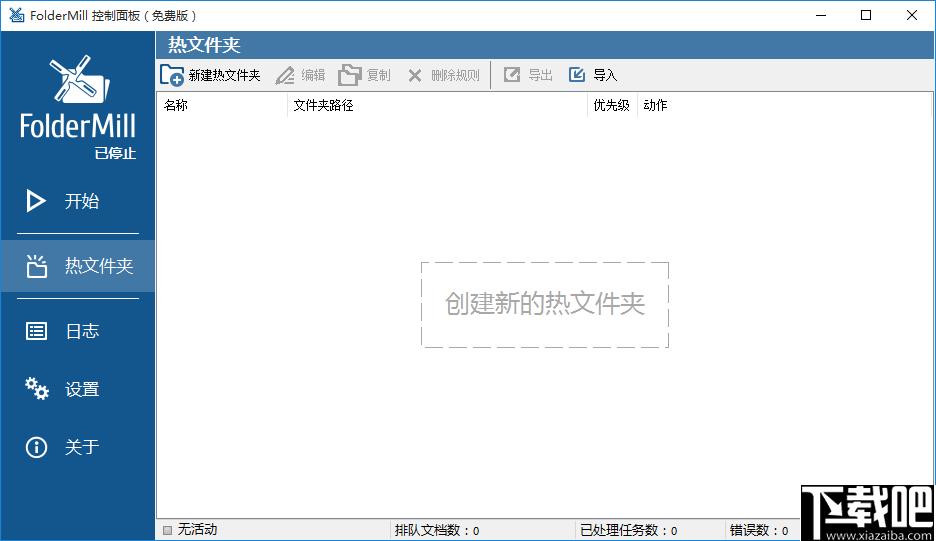
Task: Click the 已处理任务数 status bar text
Action: click(629, 530)
